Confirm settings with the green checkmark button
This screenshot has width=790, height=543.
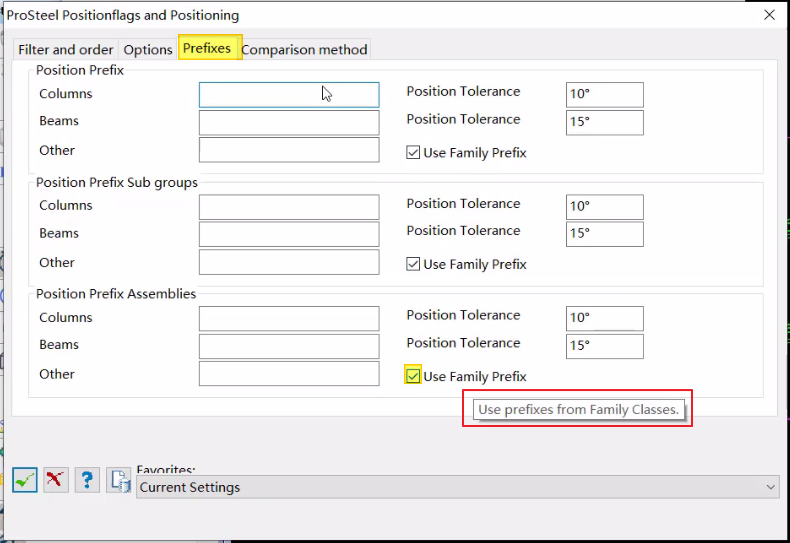25,480
